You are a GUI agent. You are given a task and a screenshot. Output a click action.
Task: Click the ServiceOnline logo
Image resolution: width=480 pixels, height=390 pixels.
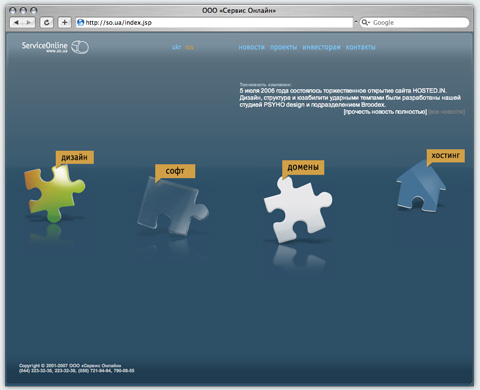click(55, 47)
